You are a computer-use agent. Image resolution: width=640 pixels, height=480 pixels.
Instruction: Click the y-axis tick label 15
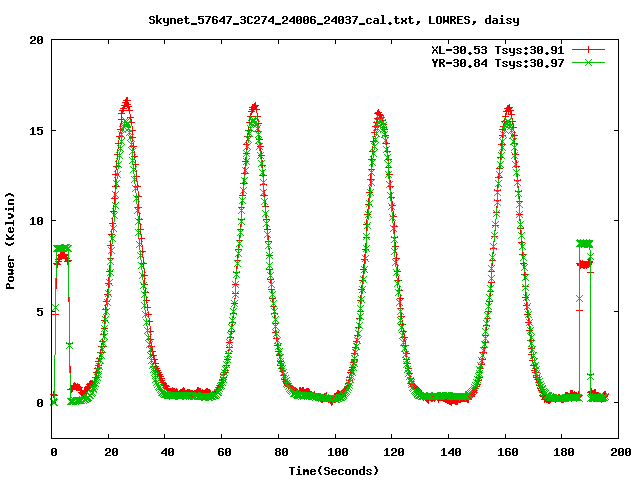[x=36, y=131]
